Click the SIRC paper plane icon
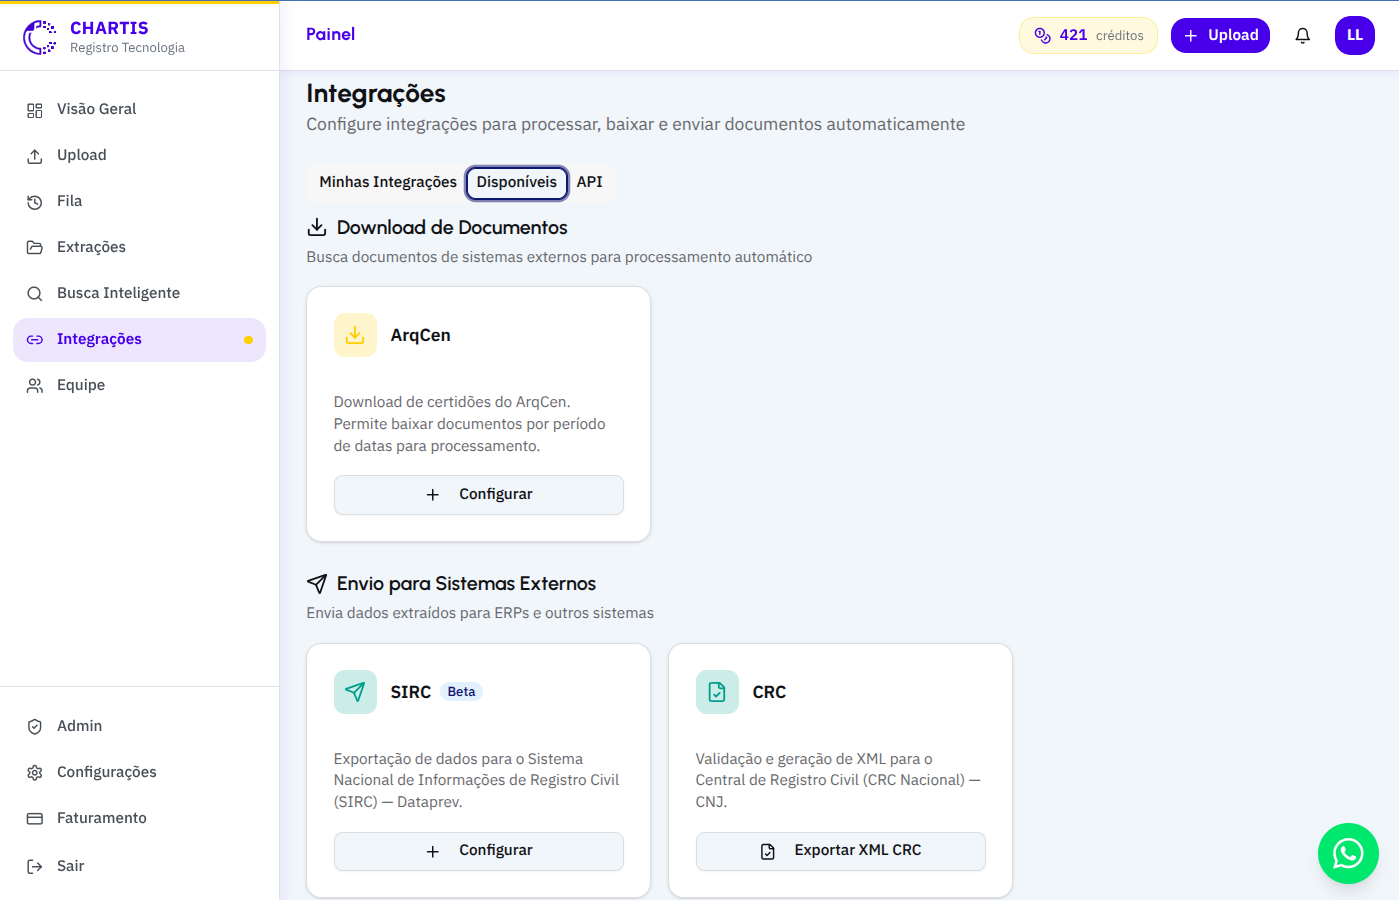1399x900 pixels. click(x=355, y=692)
